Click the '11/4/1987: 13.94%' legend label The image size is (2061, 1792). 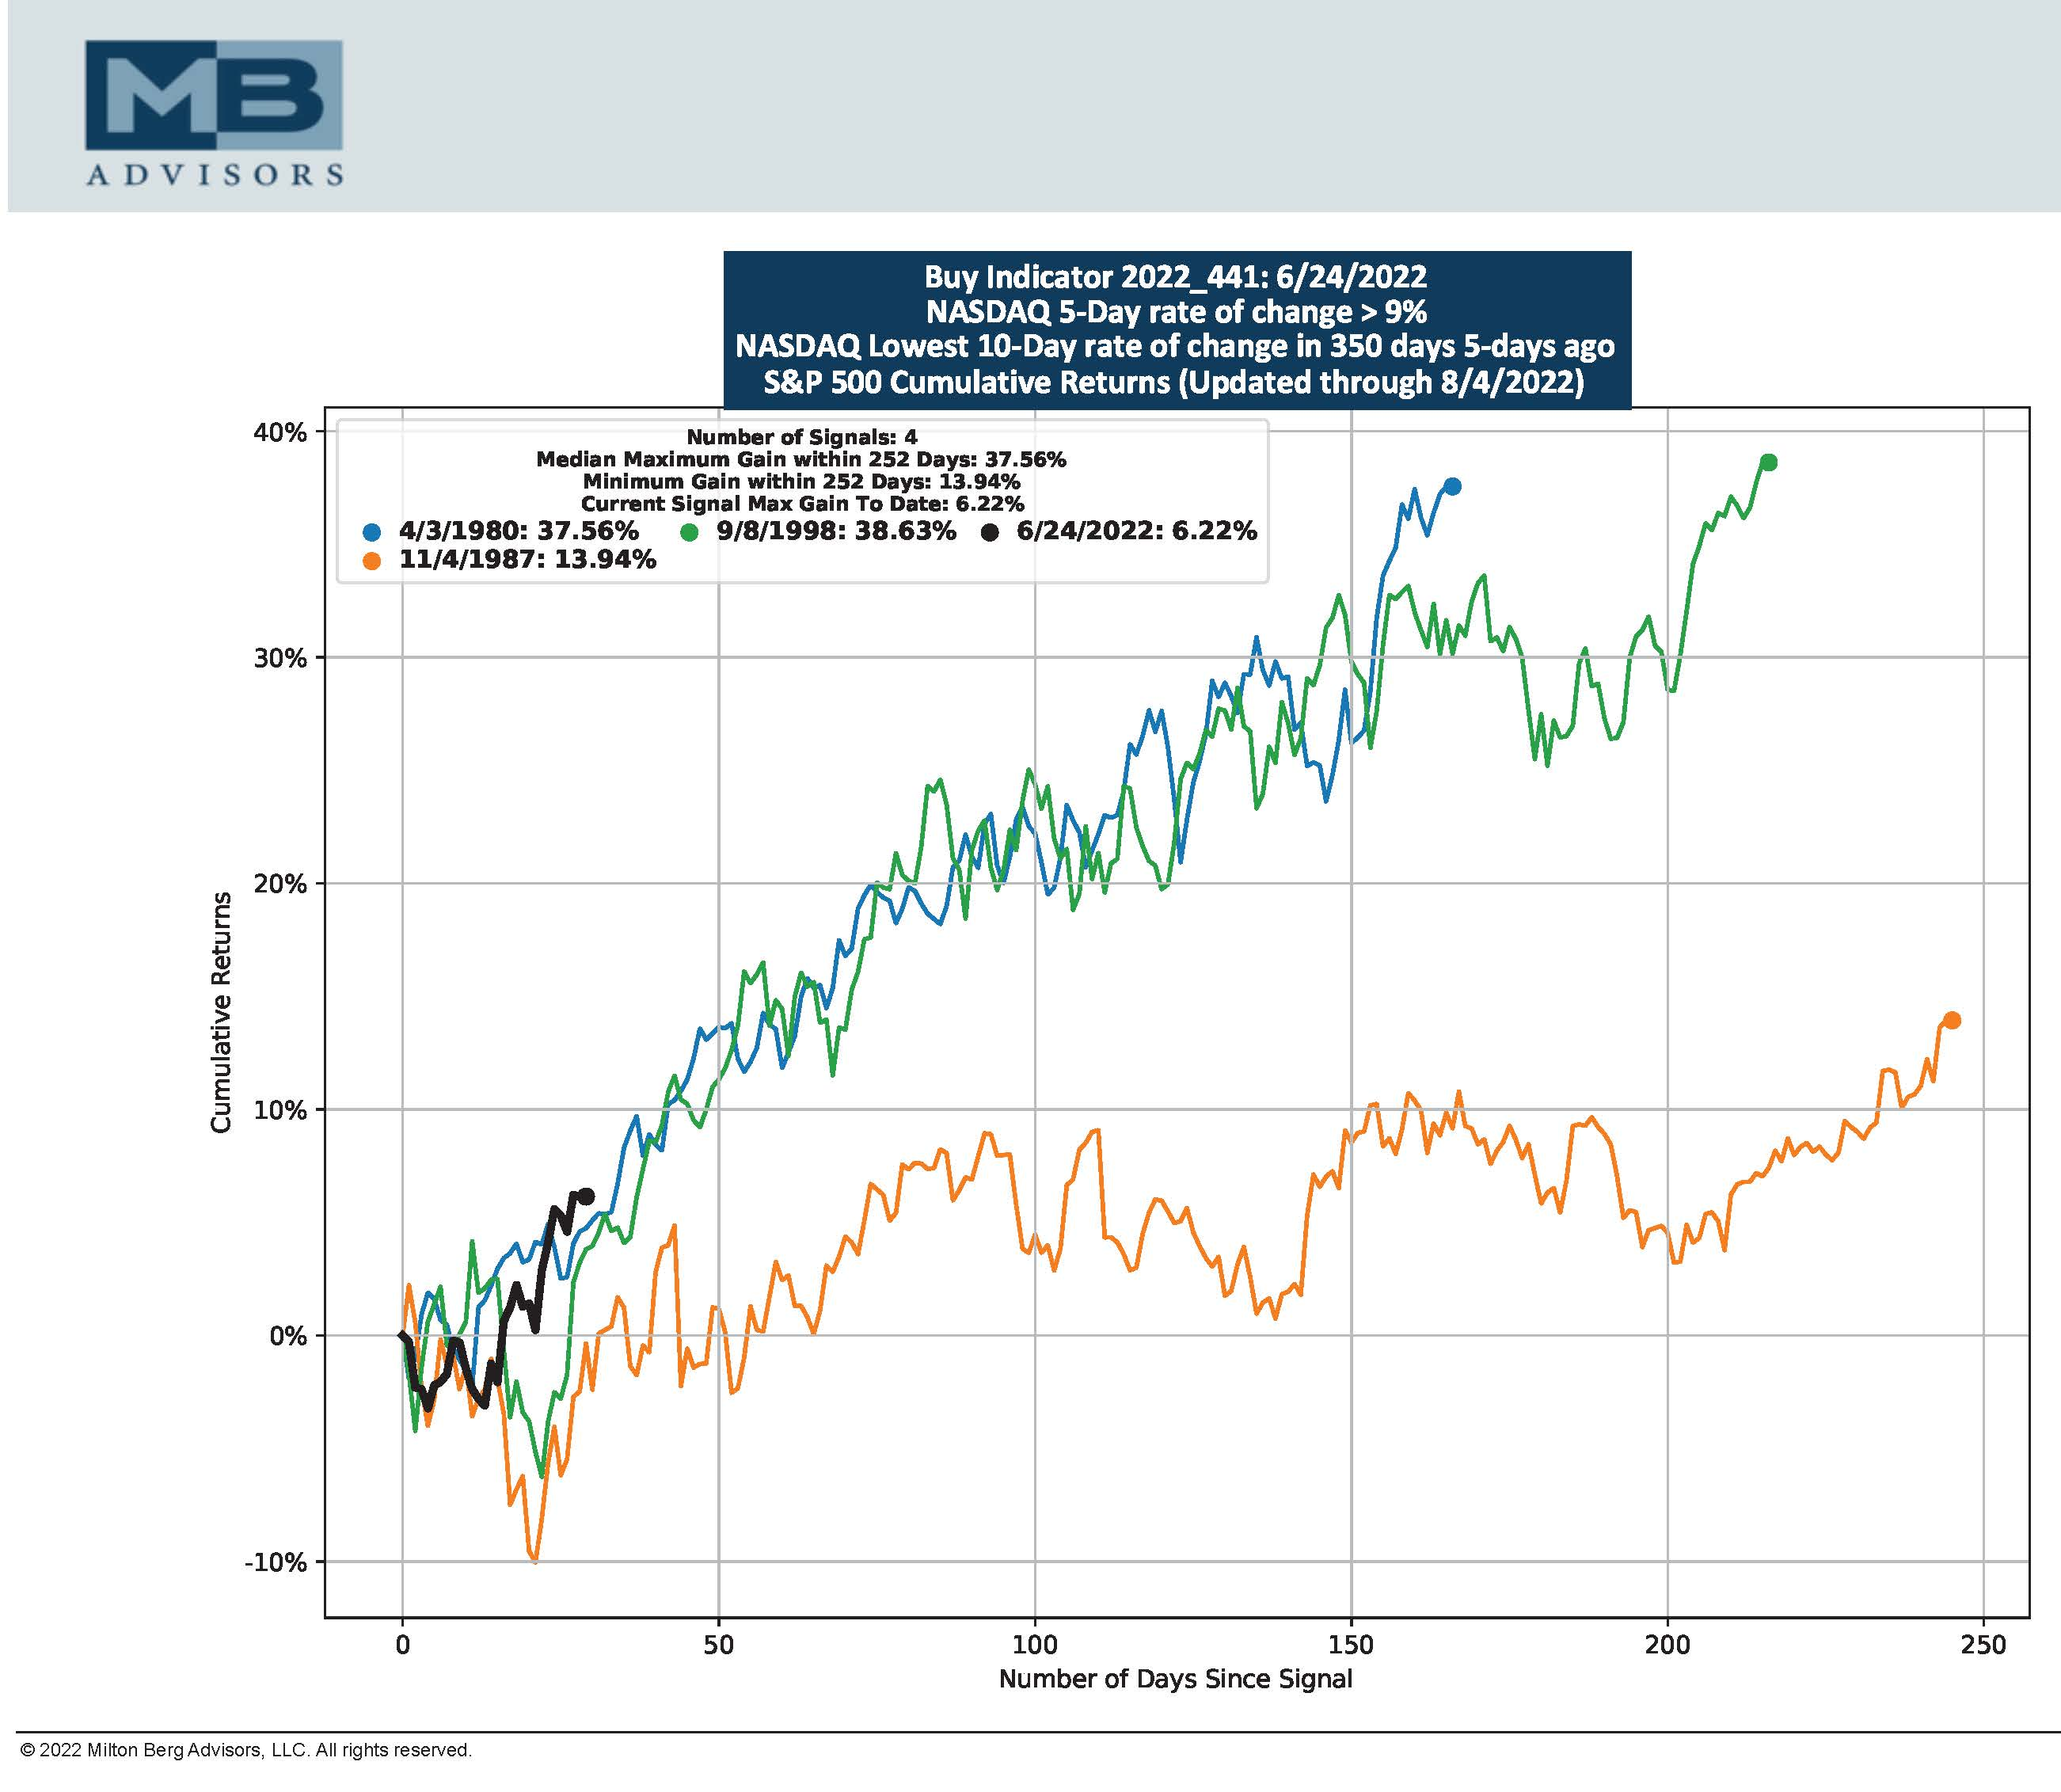527,560
